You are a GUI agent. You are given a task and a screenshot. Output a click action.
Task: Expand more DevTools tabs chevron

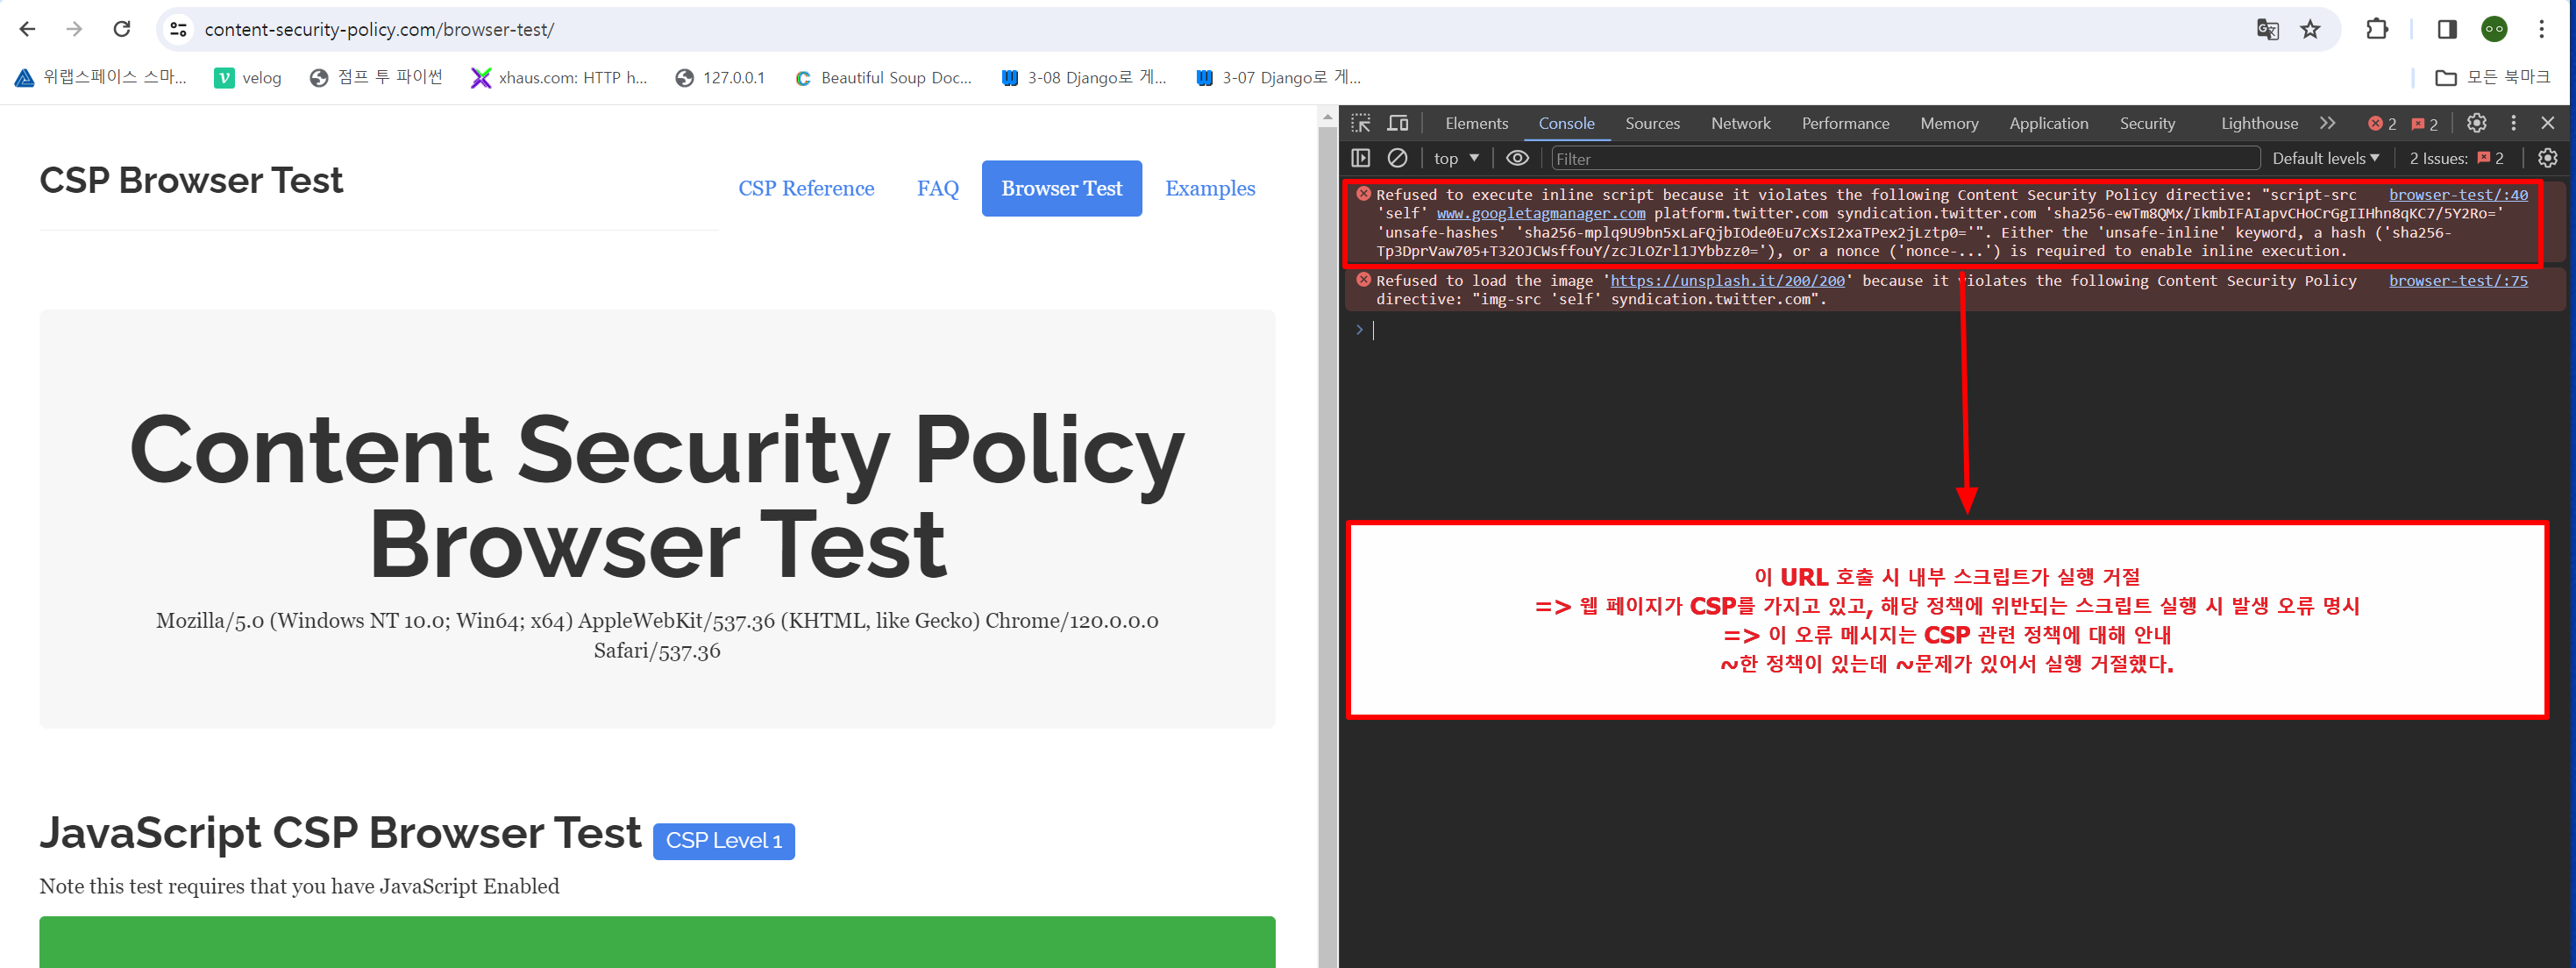coord(2327,123)
